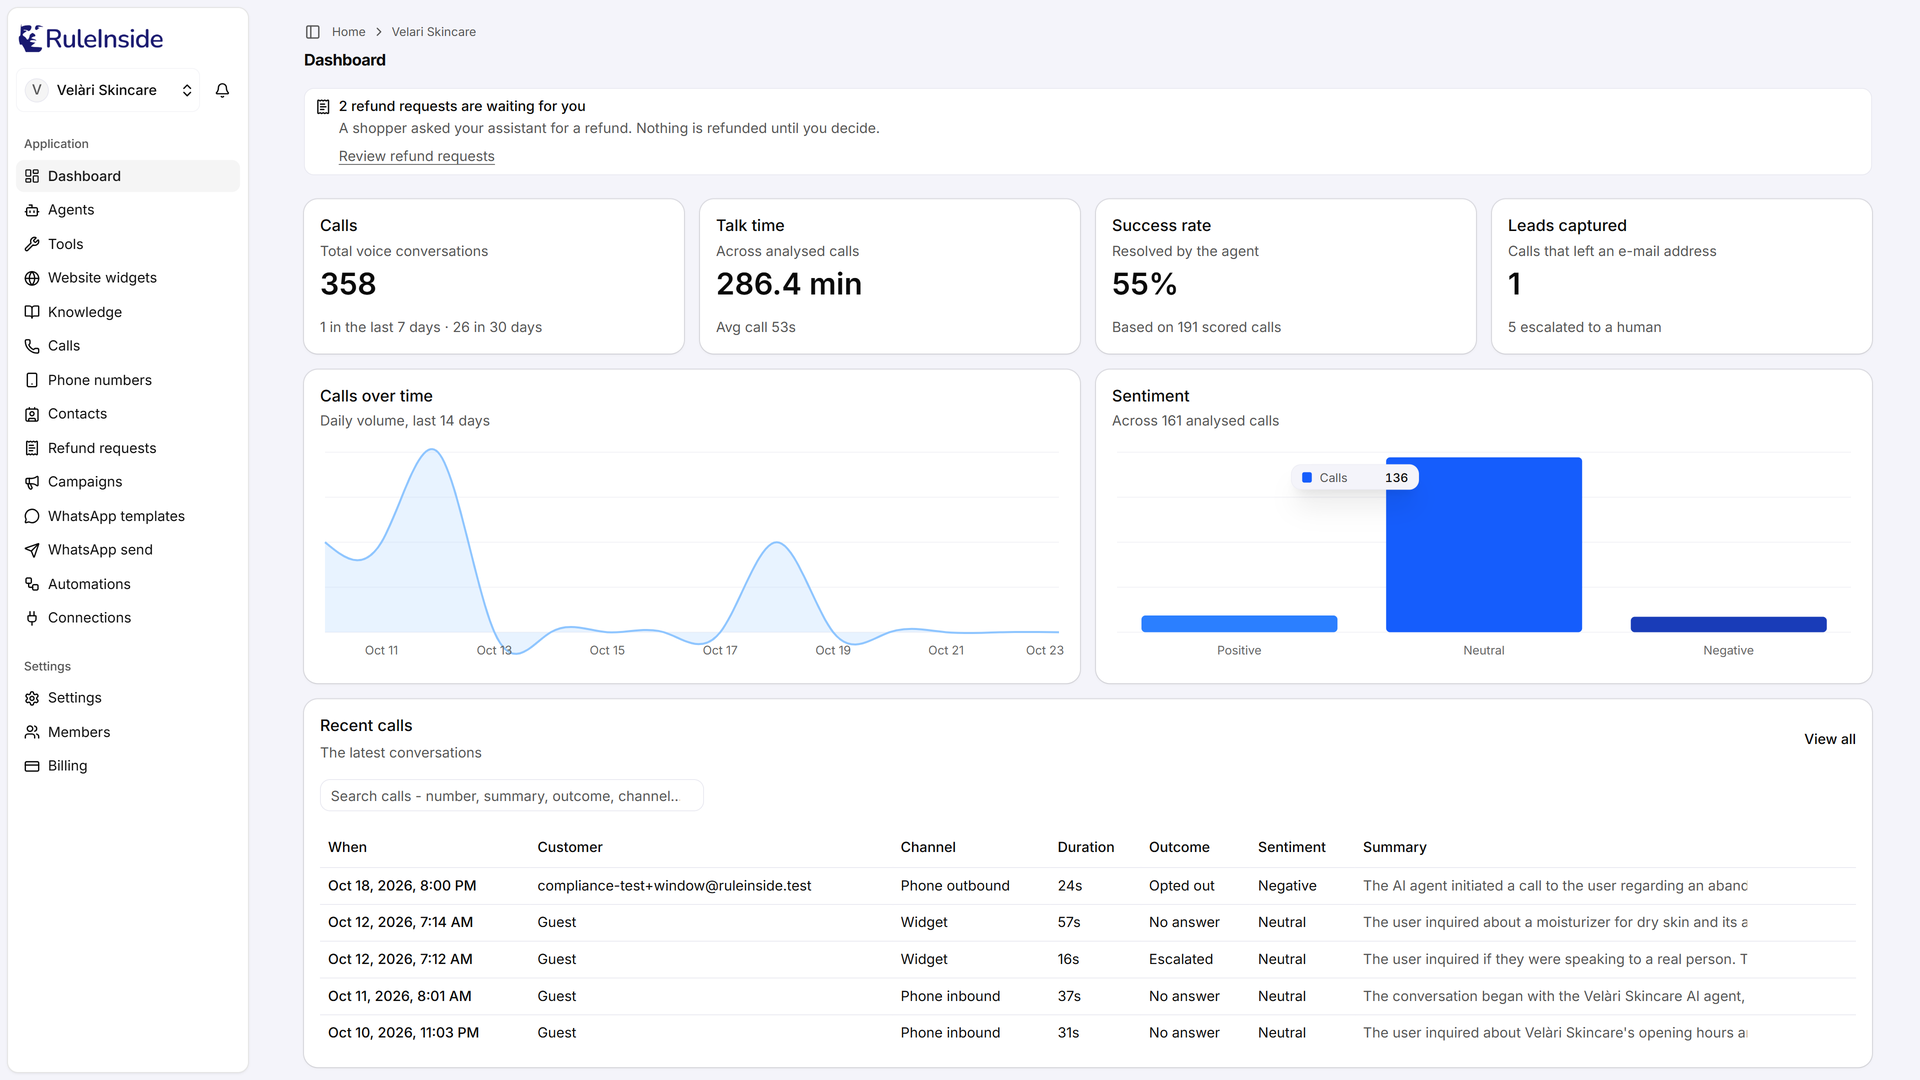Click the Automations icon in sidebar

[32, 584]
